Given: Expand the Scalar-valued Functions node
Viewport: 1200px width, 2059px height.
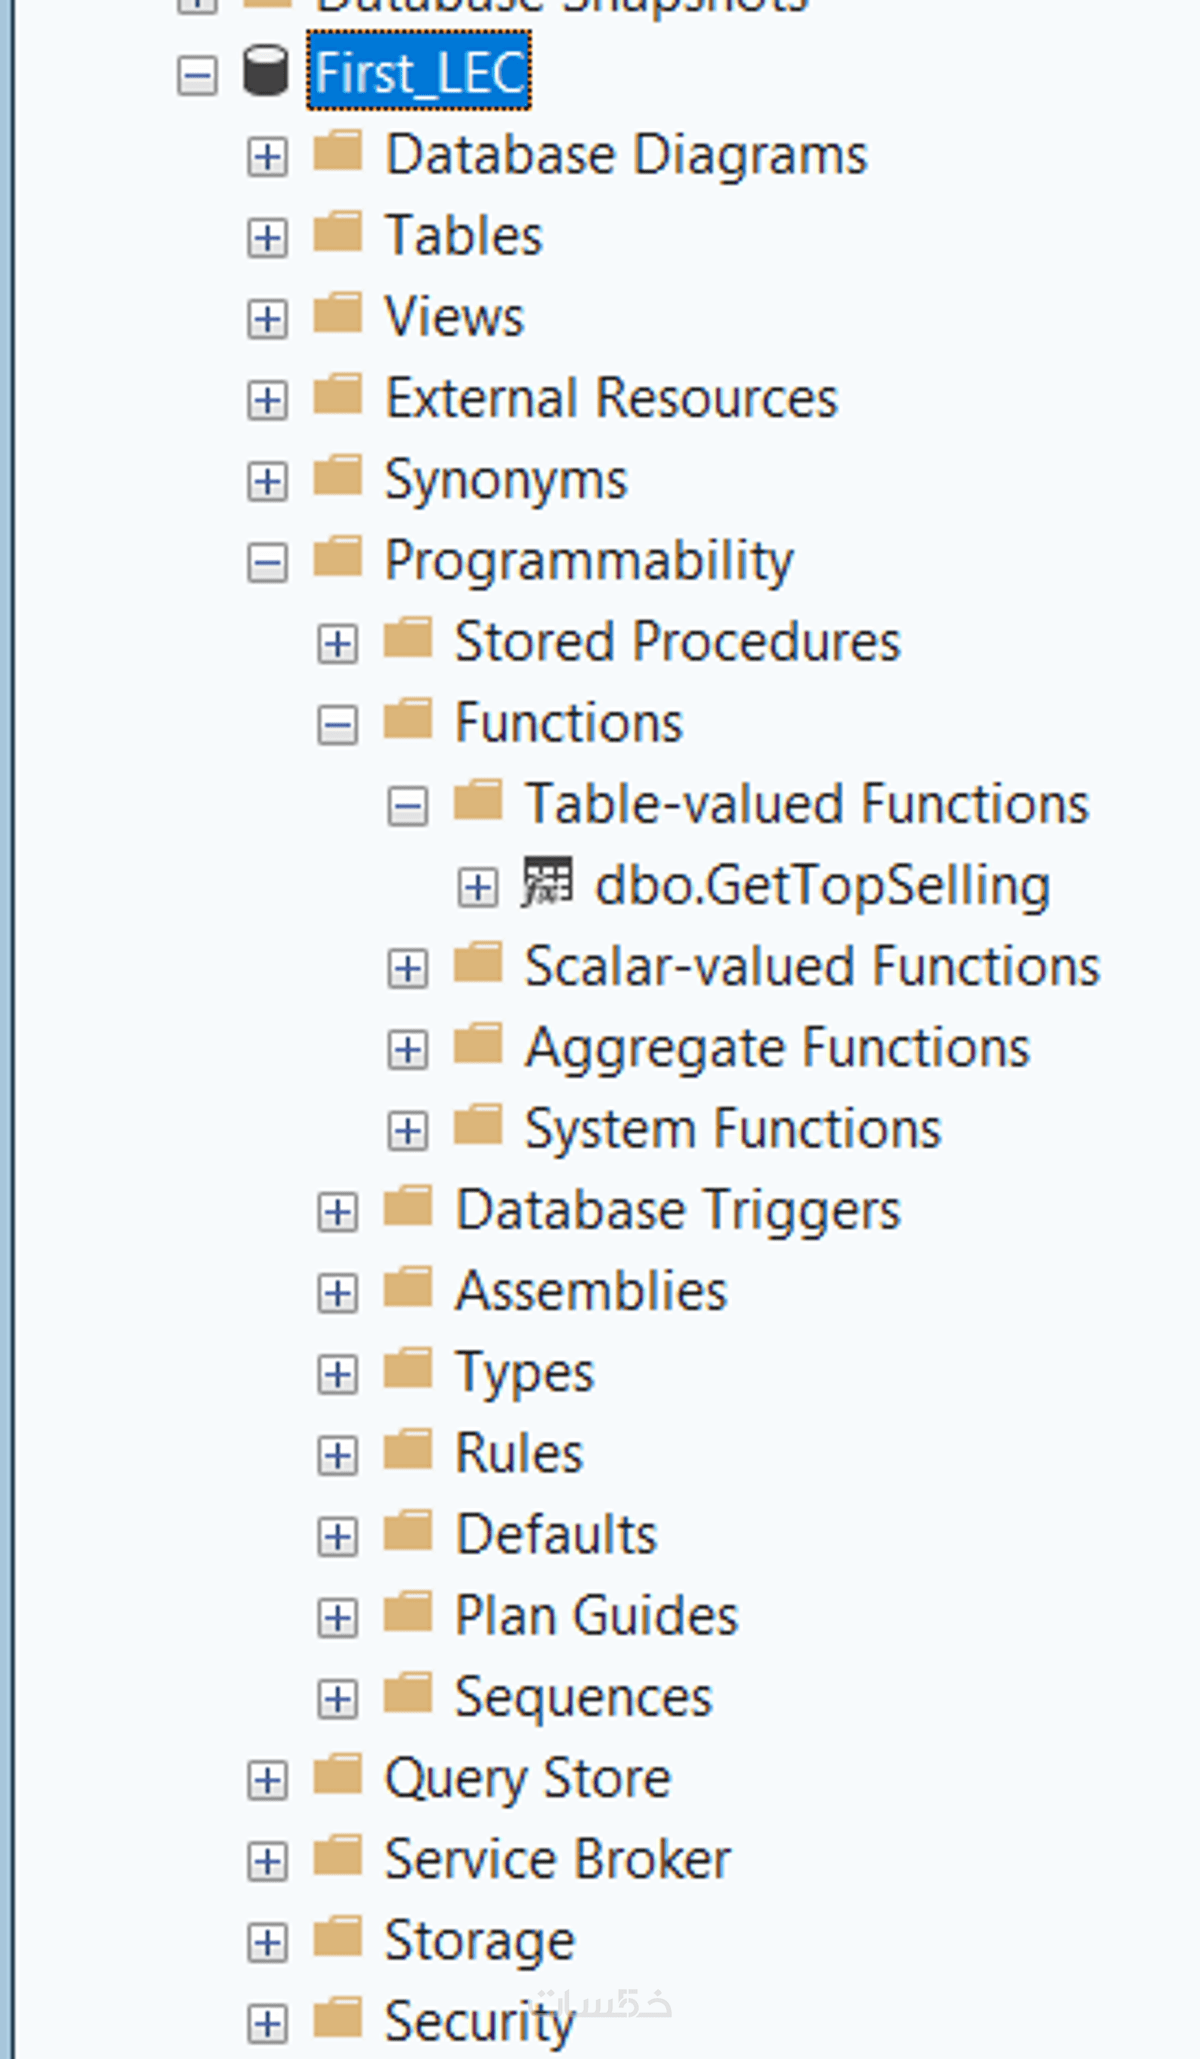Looking at the screenshot, I should [x=407, y=968].
